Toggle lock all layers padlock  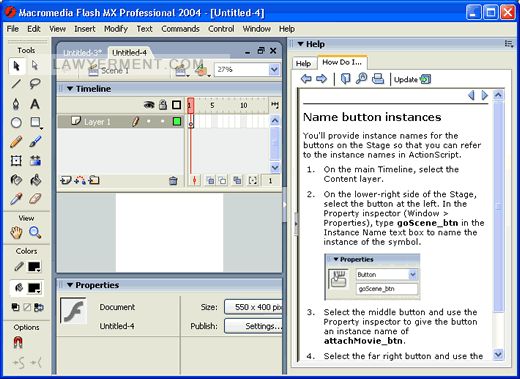(163, 105)
